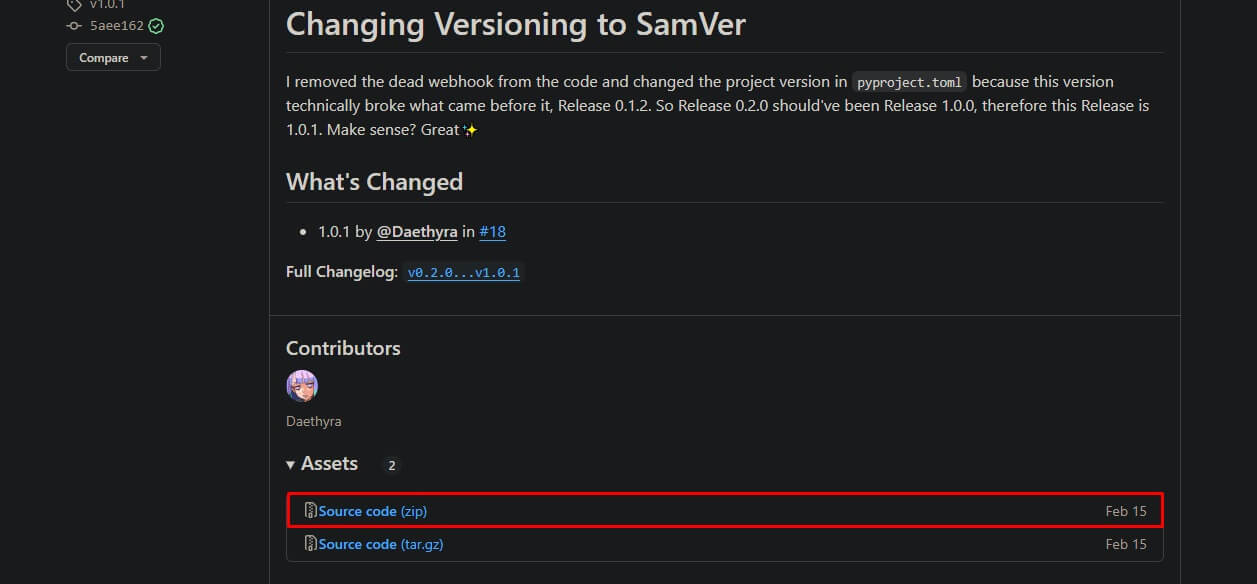Click the green verified check icon

[156, 26]
